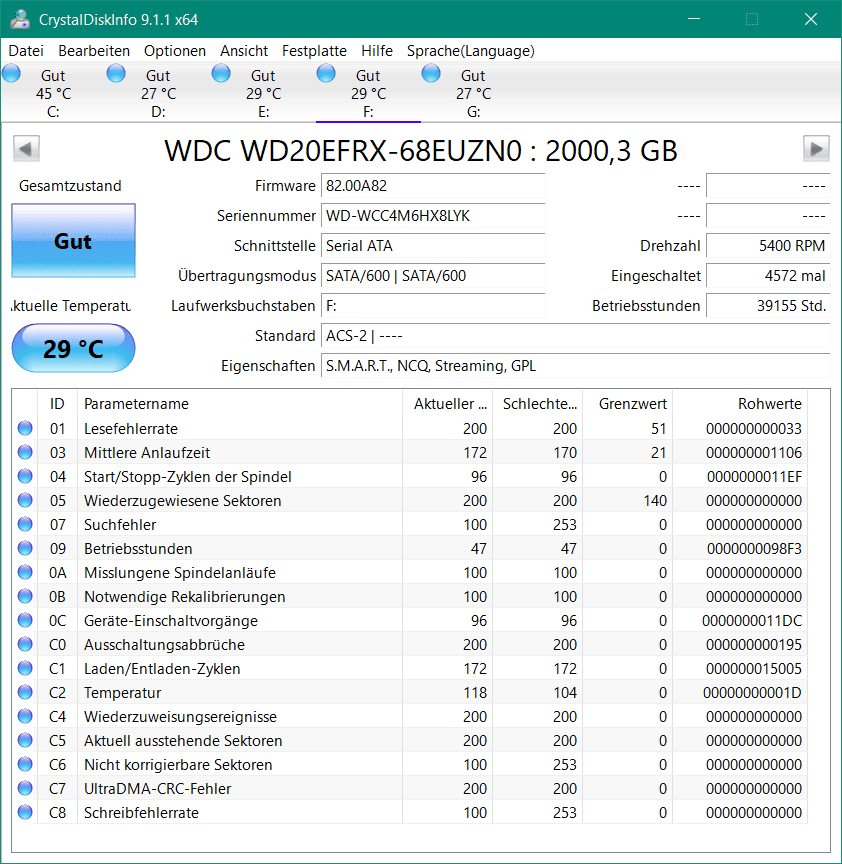This screenshot has height=864, width=842.
Task: Click the Parametername column header
Action: click(240, 403)
